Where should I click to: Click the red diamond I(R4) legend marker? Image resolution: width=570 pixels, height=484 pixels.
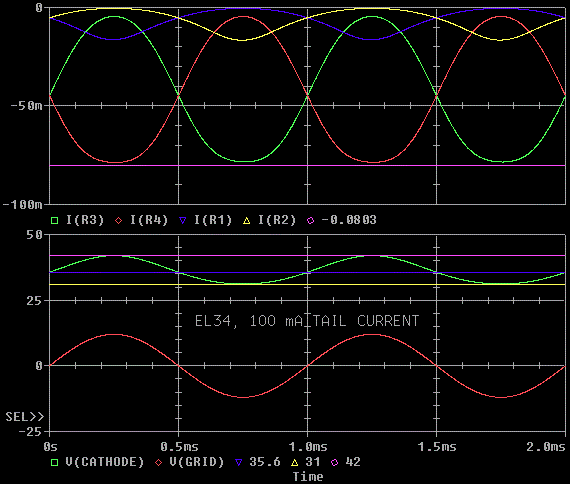[x=119, y=220]
